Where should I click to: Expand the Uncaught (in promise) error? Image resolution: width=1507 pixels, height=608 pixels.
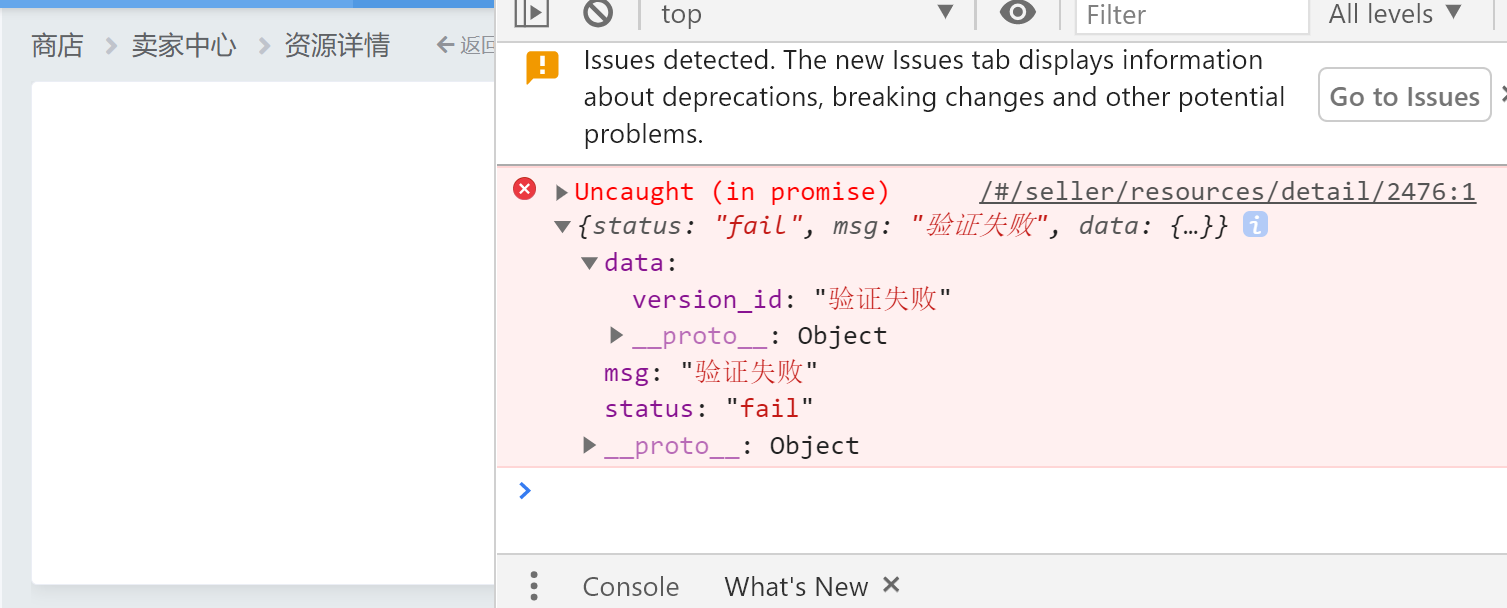[x=562, y=192]
